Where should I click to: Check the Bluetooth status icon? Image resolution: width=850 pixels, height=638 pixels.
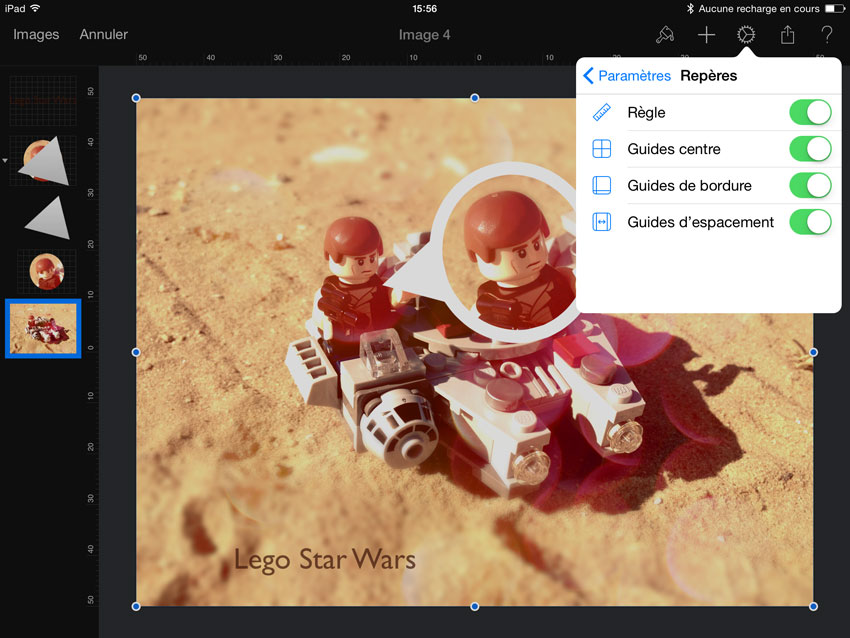click(x=690, y=8)
